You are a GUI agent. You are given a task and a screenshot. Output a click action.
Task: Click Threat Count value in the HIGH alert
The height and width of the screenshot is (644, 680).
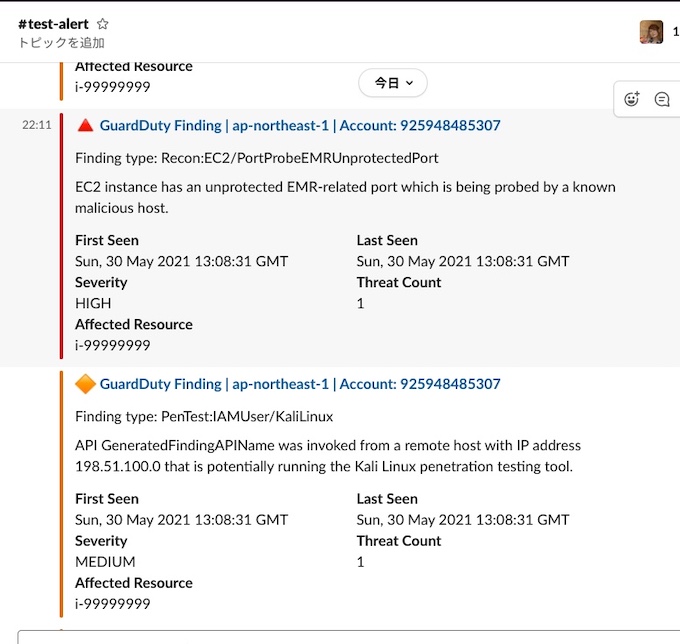pos(360,303)
